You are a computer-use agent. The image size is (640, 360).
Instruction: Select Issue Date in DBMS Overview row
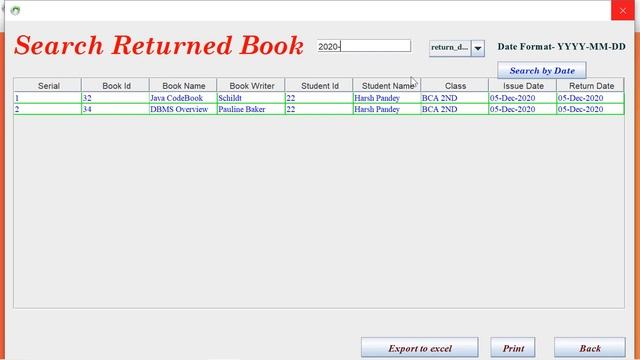coord(523,109)
